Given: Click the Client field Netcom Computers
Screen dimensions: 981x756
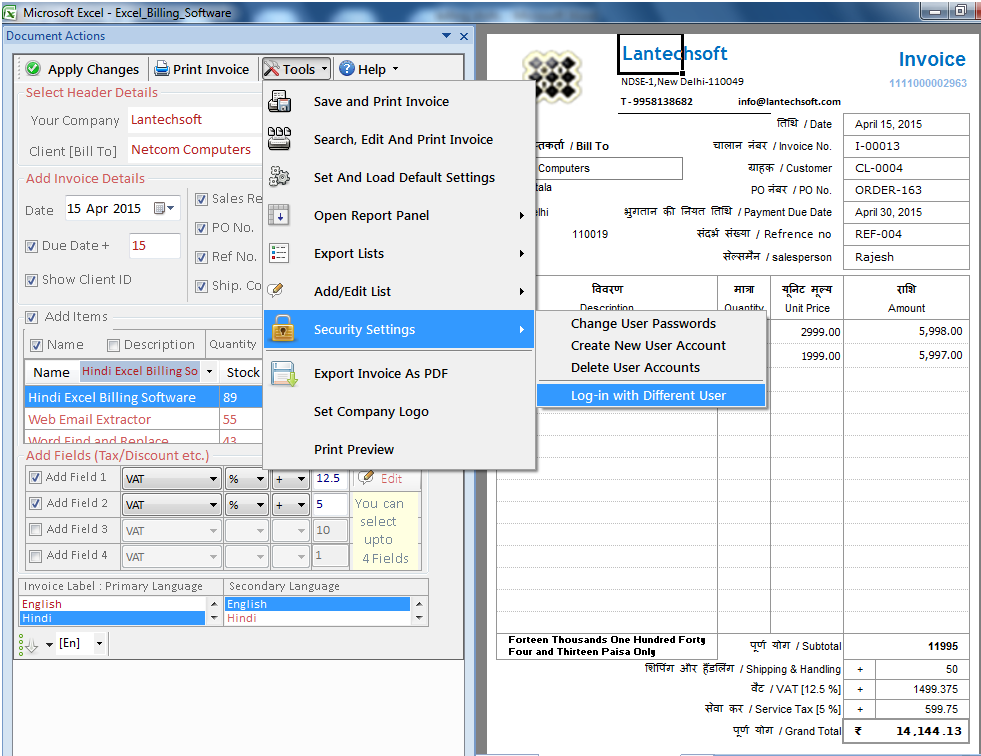Looking at the screenshot, I should [194, 150].
